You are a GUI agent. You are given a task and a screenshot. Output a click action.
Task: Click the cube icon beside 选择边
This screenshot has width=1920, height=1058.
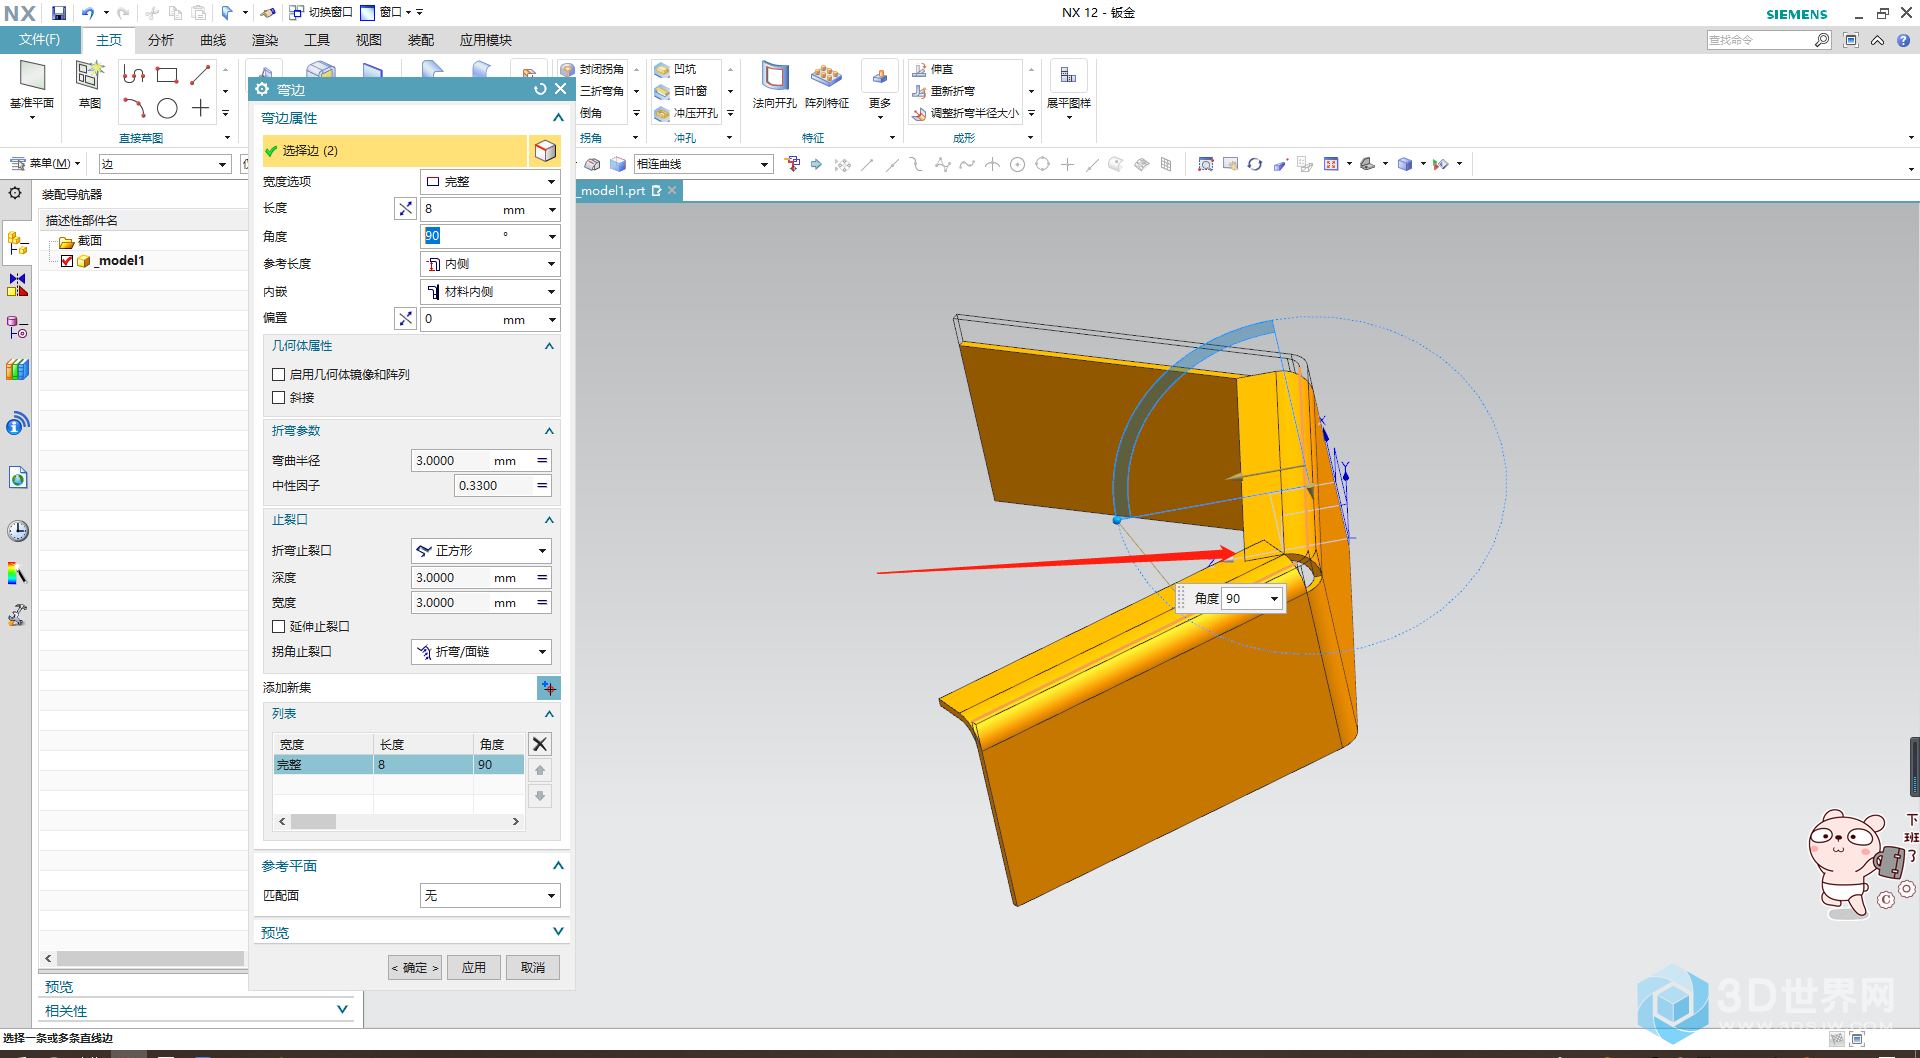click(545, 151)
